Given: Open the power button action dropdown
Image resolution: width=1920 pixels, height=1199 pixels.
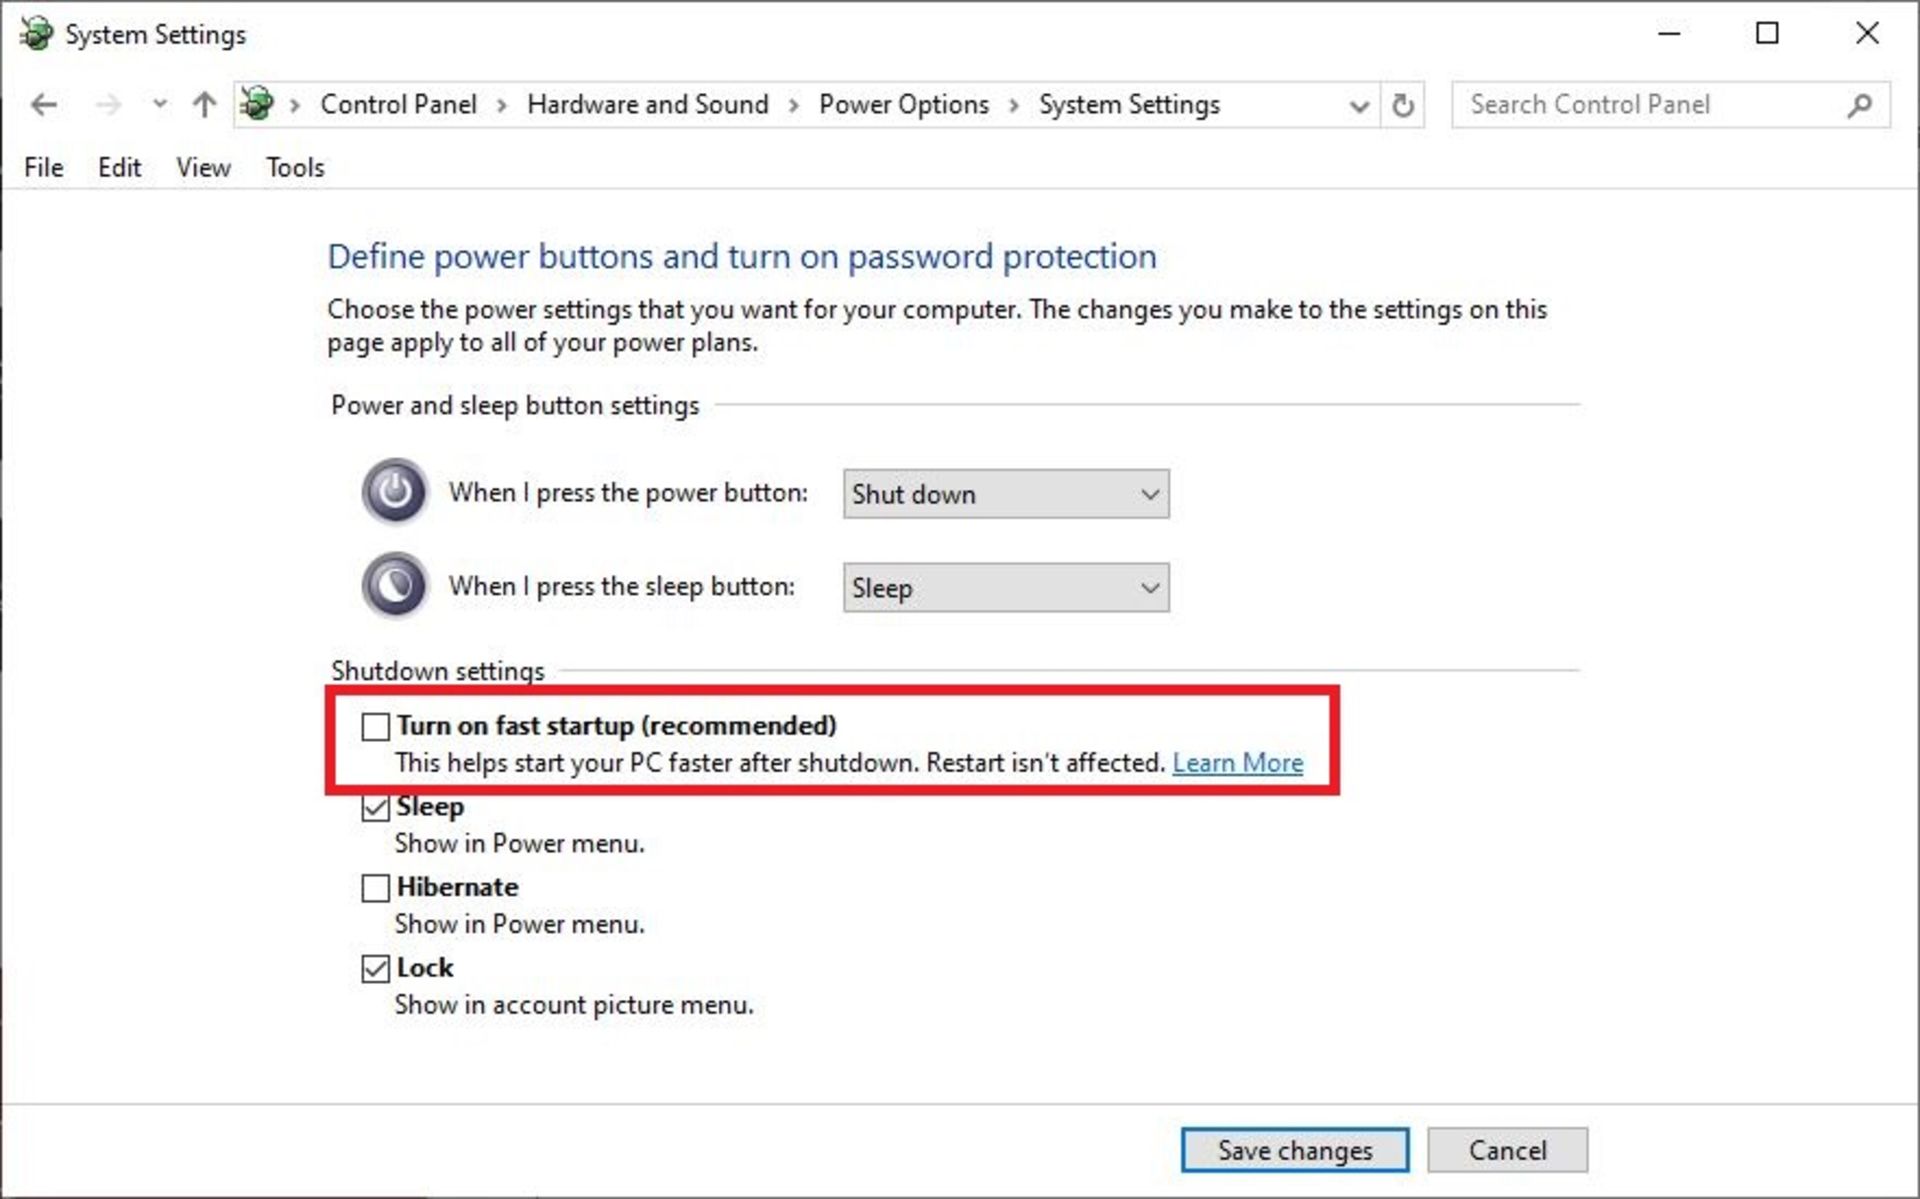Looking at the screenshot, I should pyautogui.click(x=1005, y=494).
